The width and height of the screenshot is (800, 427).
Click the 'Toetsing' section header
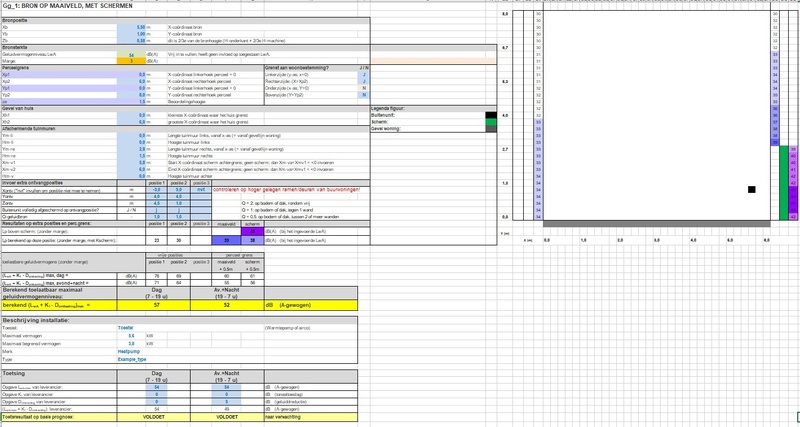pyautogui.click(x=14, y=373)
